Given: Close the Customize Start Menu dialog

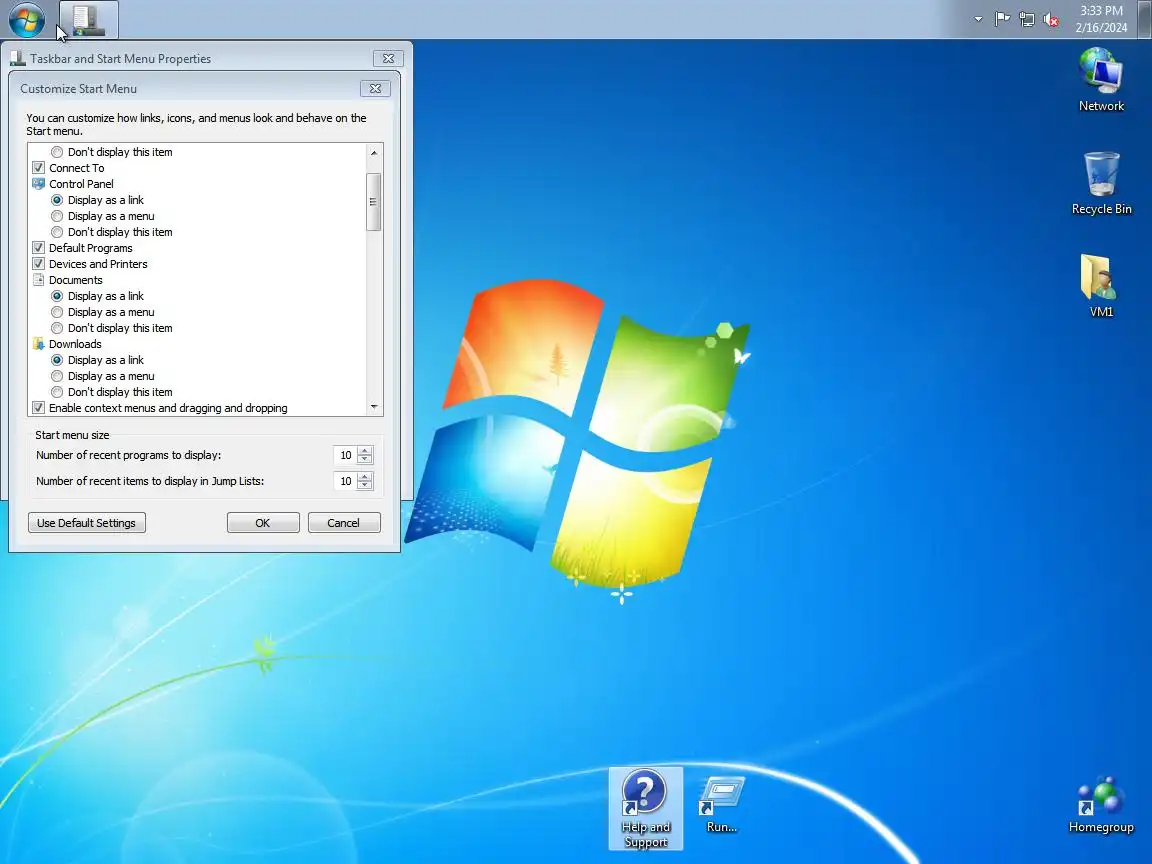Looking at the screenshot, I should (x=375, y=88).
